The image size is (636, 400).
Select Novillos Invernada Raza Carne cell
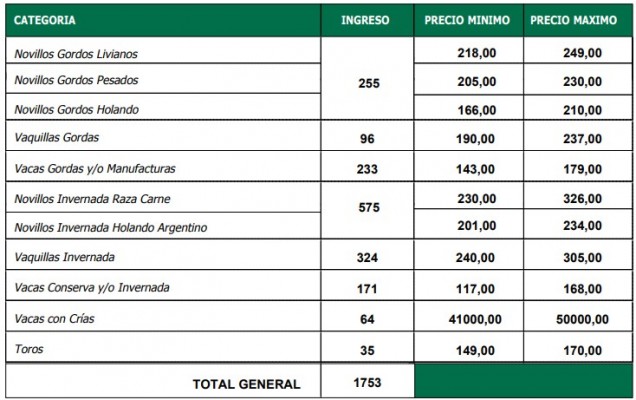pos(163,197)
